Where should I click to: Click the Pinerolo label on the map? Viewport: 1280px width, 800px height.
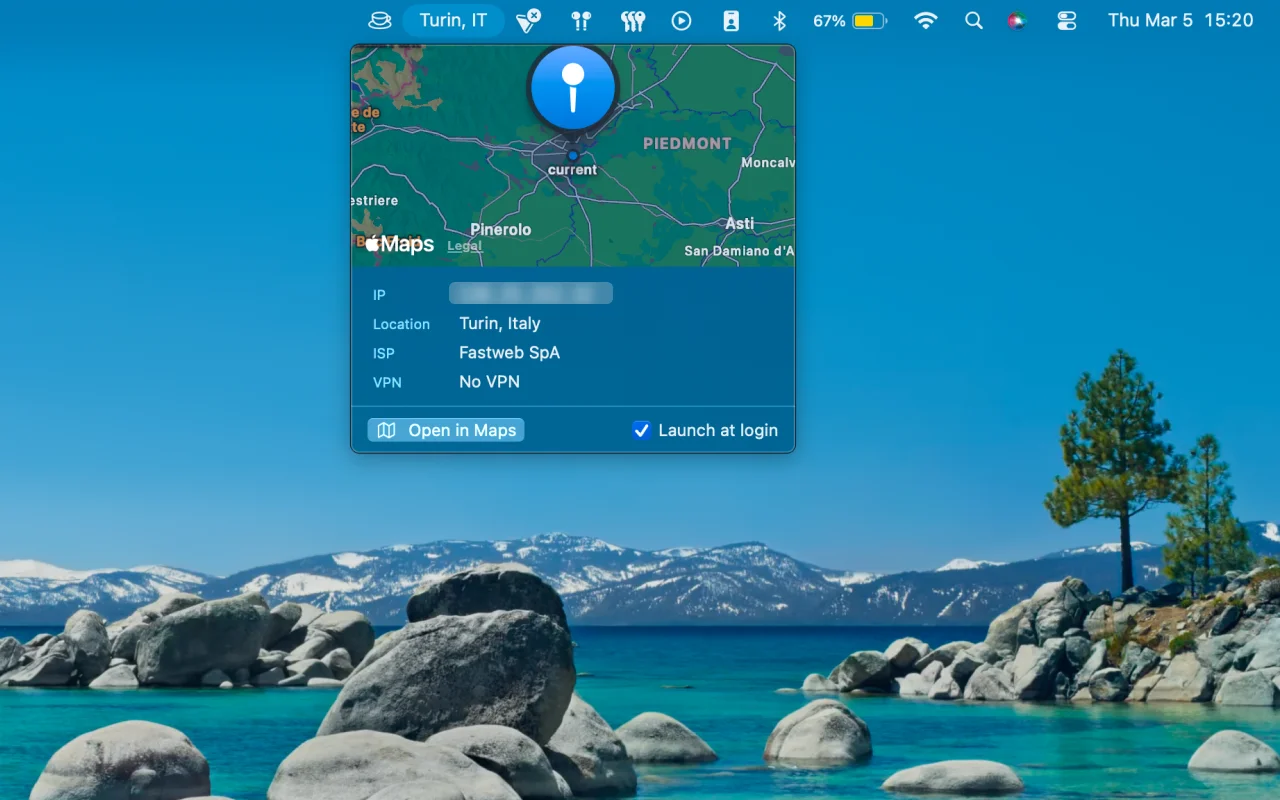501,229
